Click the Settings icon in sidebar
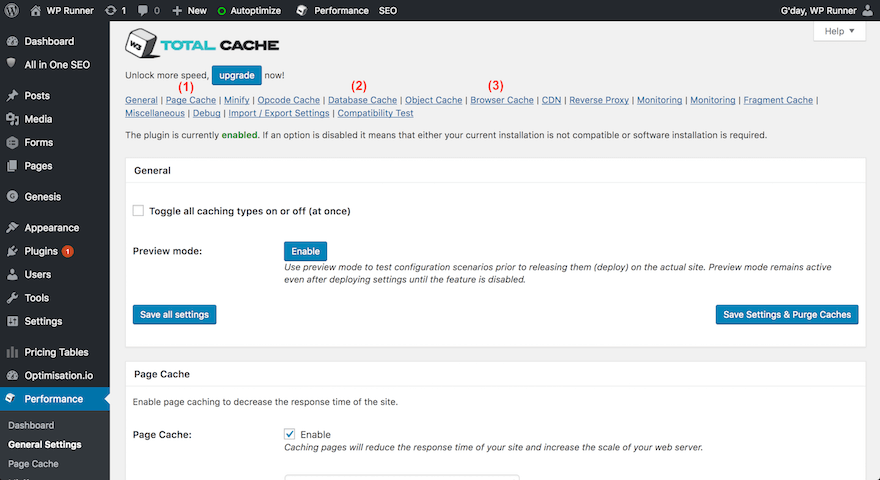880x480 pixels. point(12,321)
